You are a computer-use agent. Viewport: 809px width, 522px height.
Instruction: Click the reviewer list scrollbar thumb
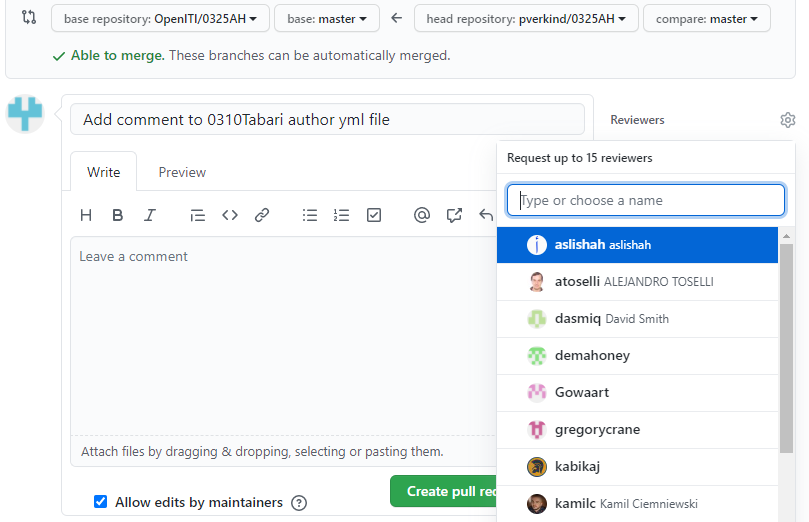786,348
